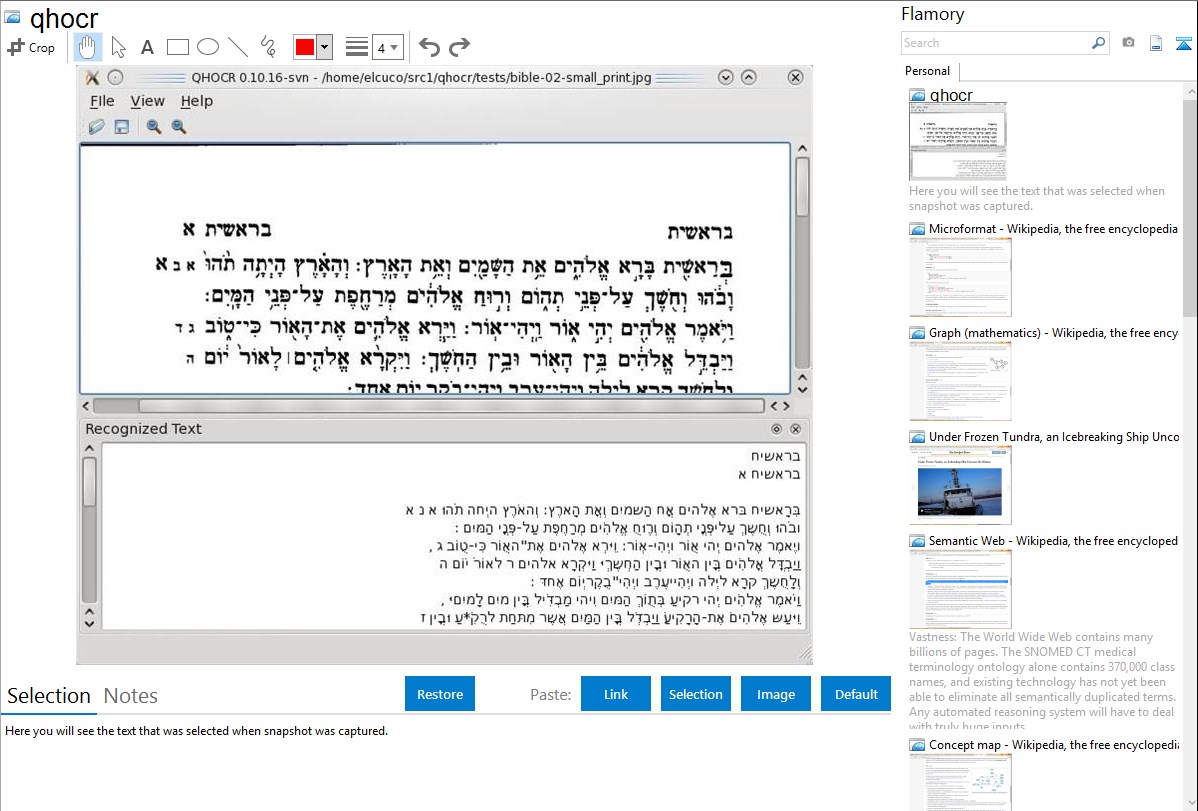Float the Recognized Text panel
This screenshot has height=811, width=1198.
[x=776, y=430]
